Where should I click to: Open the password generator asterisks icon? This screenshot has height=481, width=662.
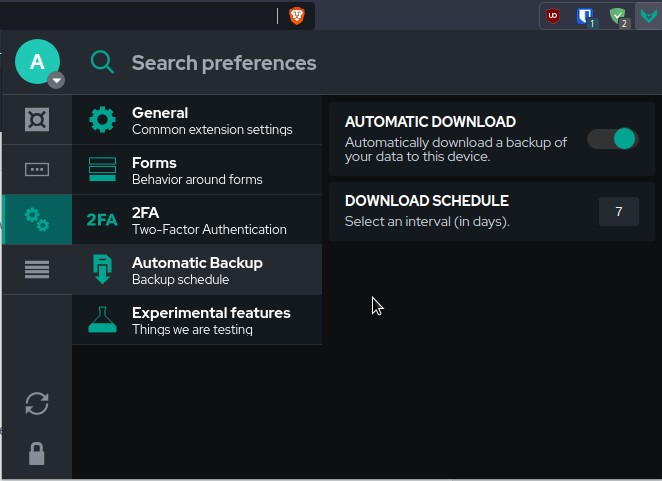[x=37, y=170]
